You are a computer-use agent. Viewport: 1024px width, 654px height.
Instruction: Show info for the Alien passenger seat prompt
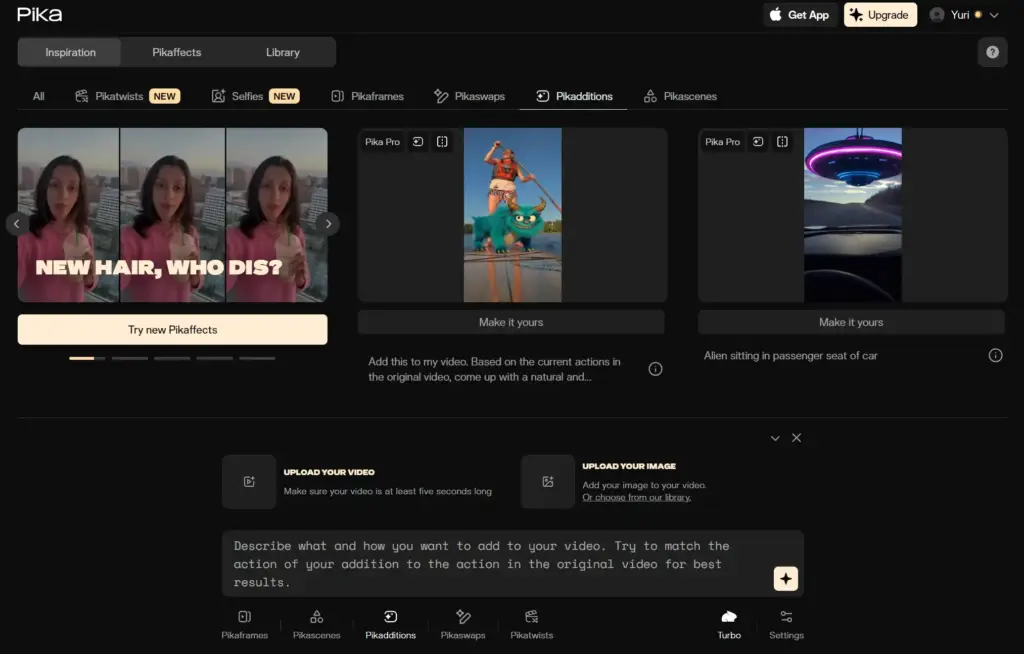[995, 355]
